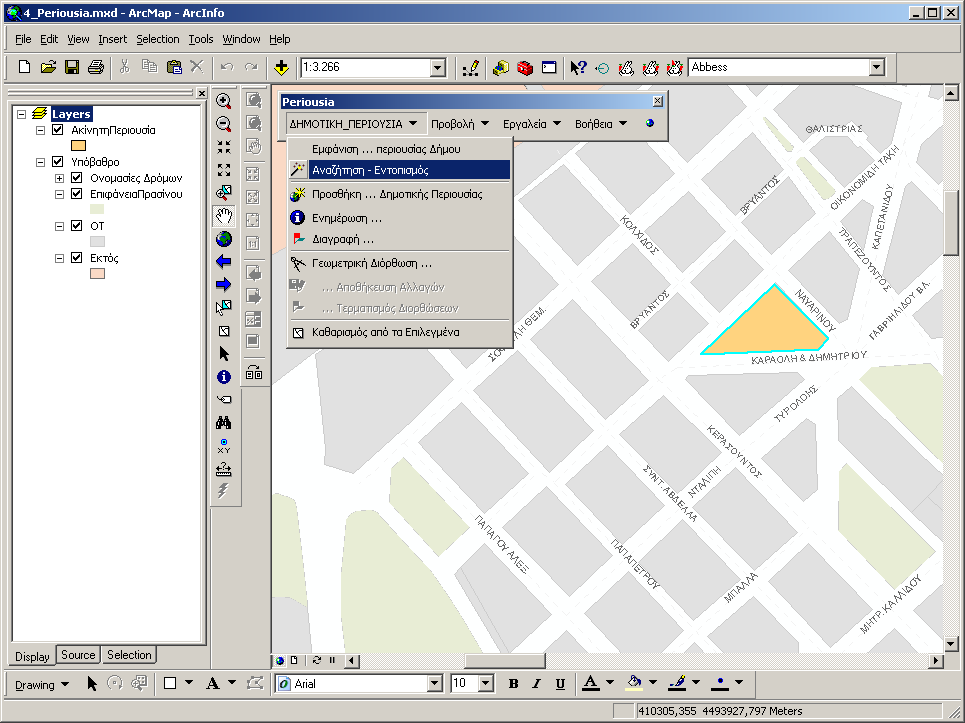
Task: Go to next extent blue arrow
Action: tap(224, 284)
